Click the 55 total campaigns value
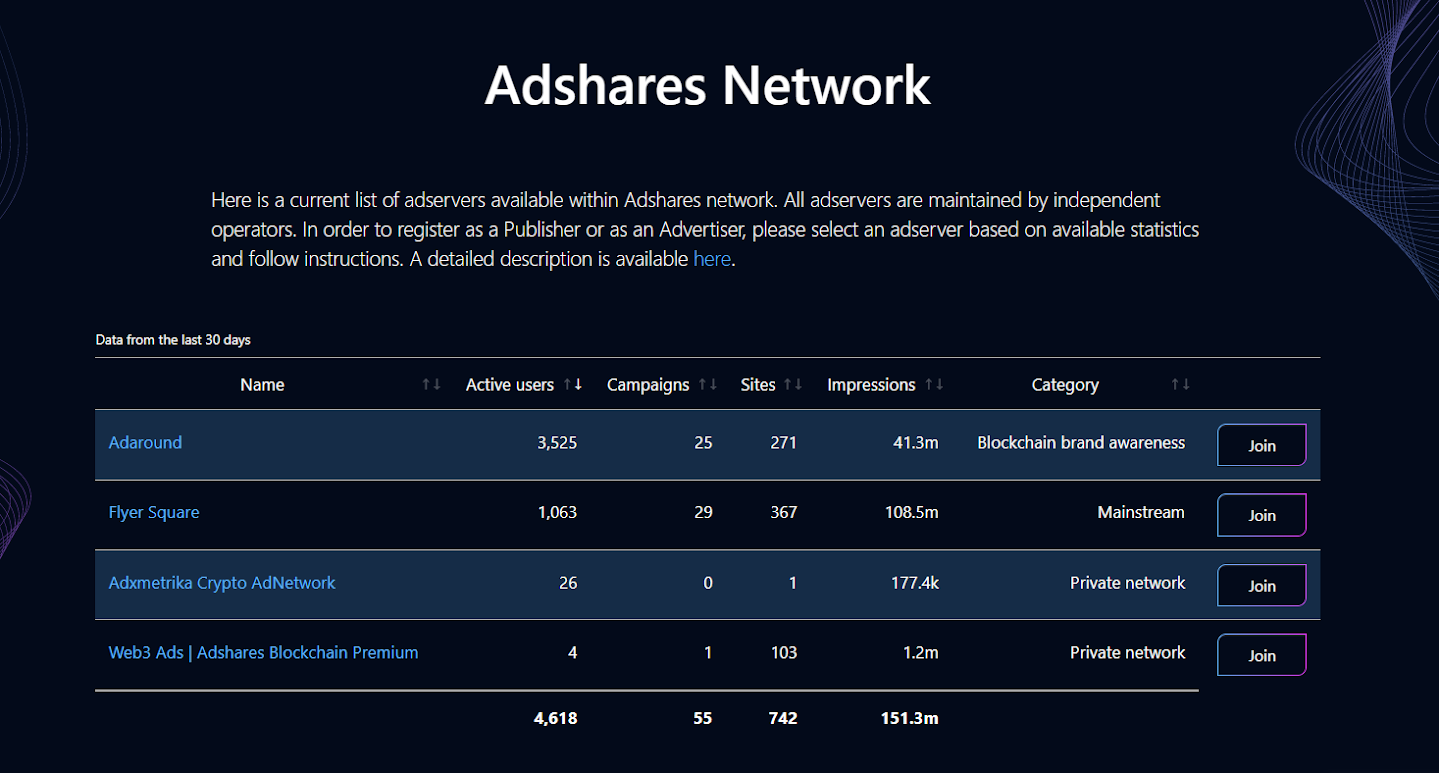Viewport: 1439px width, 773px height. pos(703,718)
